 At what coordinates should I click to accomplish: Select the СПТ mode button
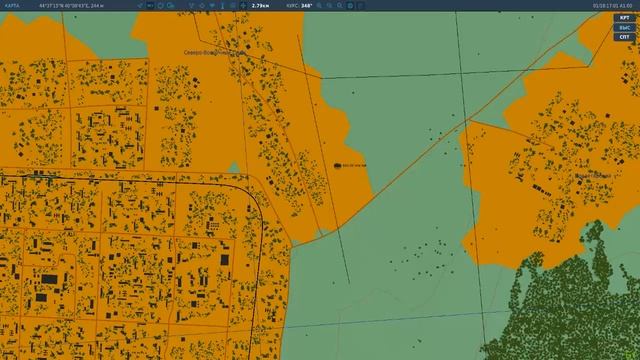624,37
